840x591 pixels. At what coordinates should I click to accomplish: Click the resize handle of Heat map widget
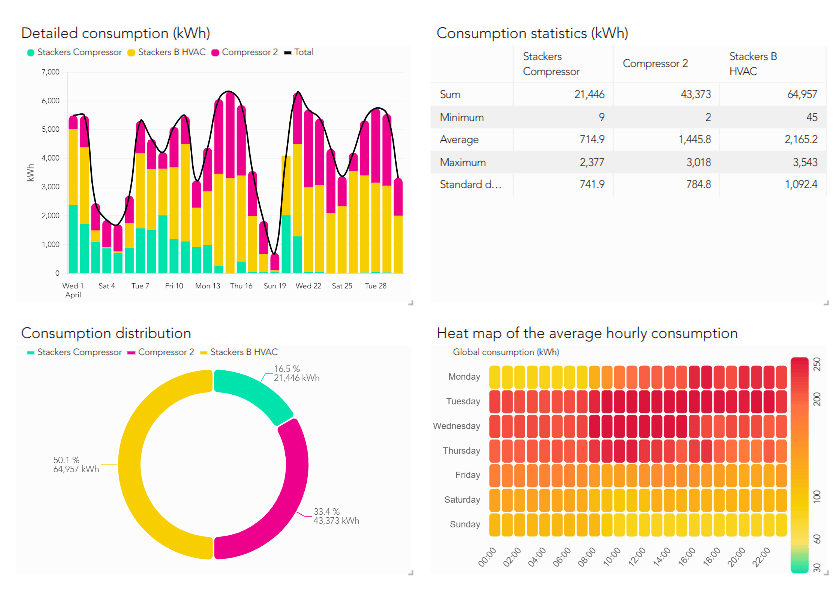pos(827,573)
